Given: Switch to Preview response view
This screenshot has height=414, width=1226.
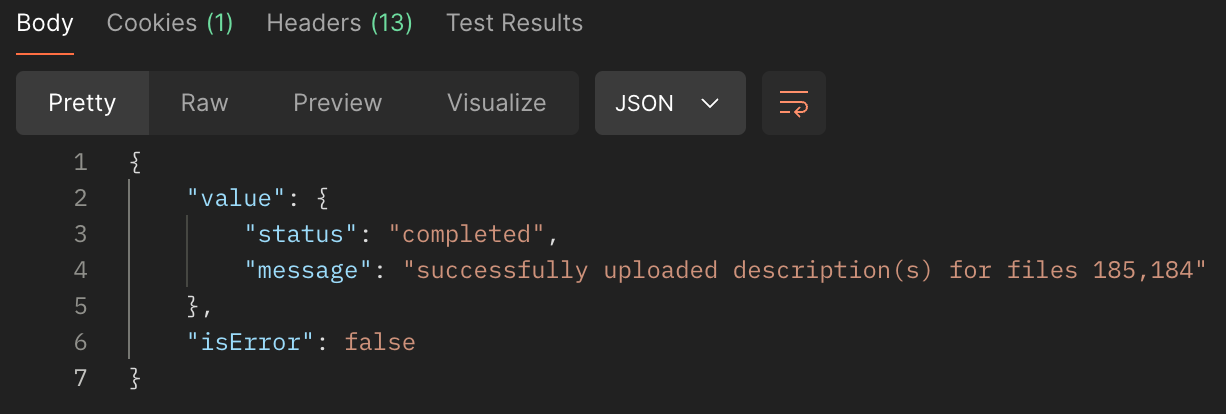Looking at the screenshot, I should point(337,103).
